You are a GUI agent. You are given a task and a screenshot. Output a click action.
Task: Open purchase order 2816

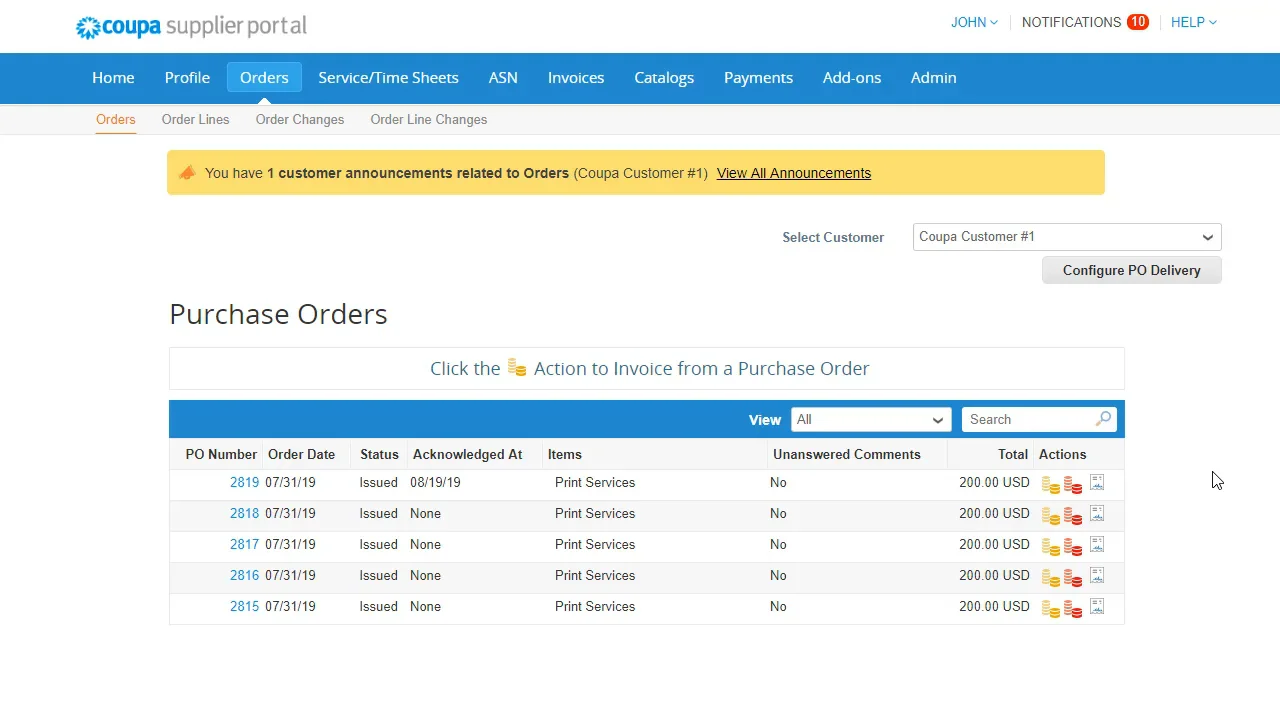coord(244,575)
